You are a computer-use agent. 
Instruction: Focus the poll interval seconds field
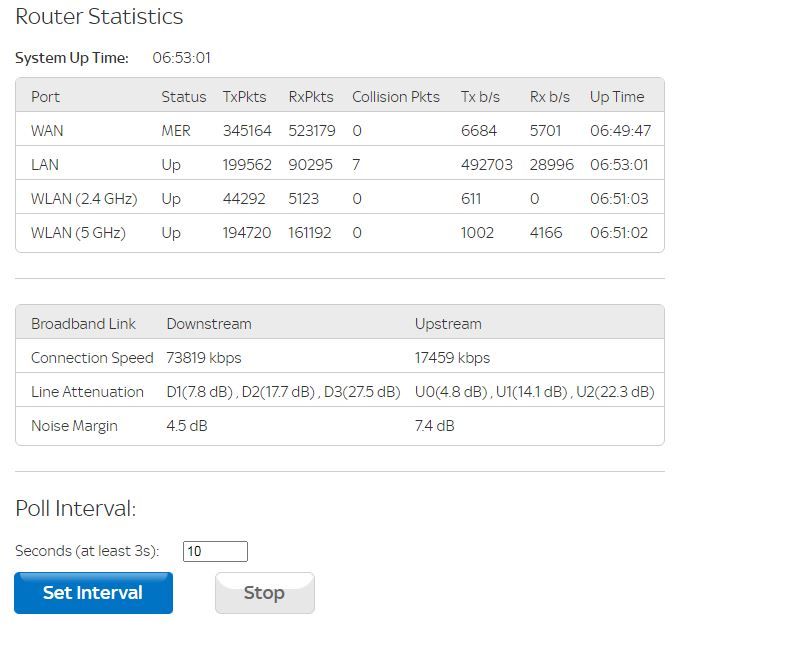215,551
